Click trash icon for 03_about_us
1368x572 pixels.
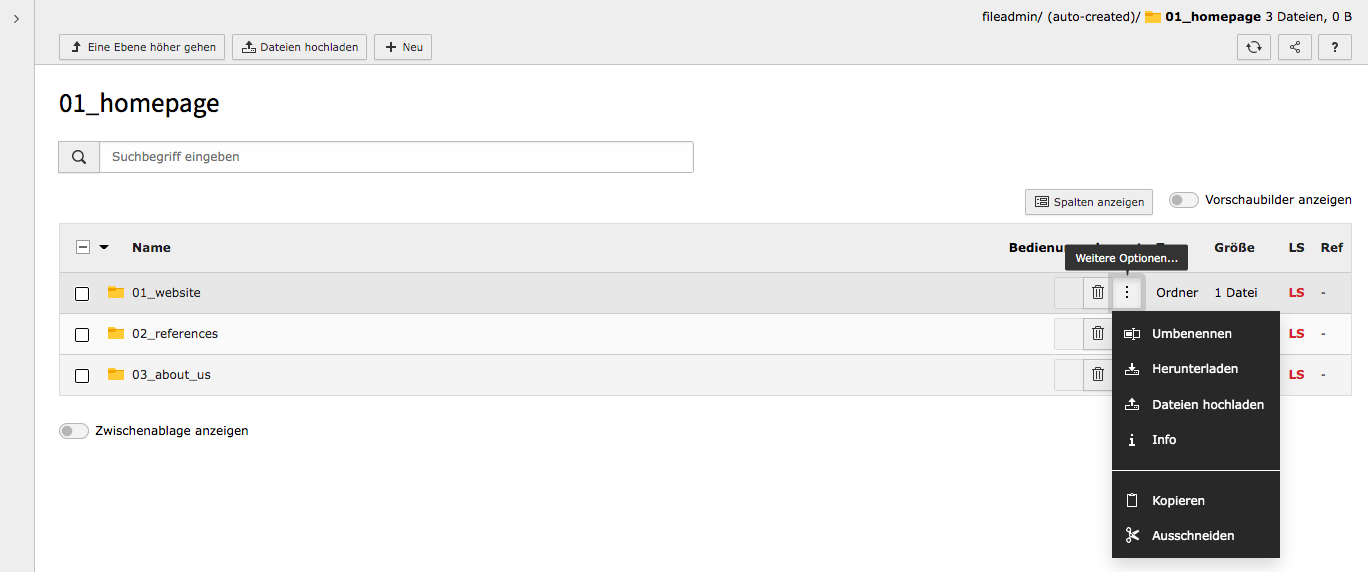click(x=1098, y=375)
